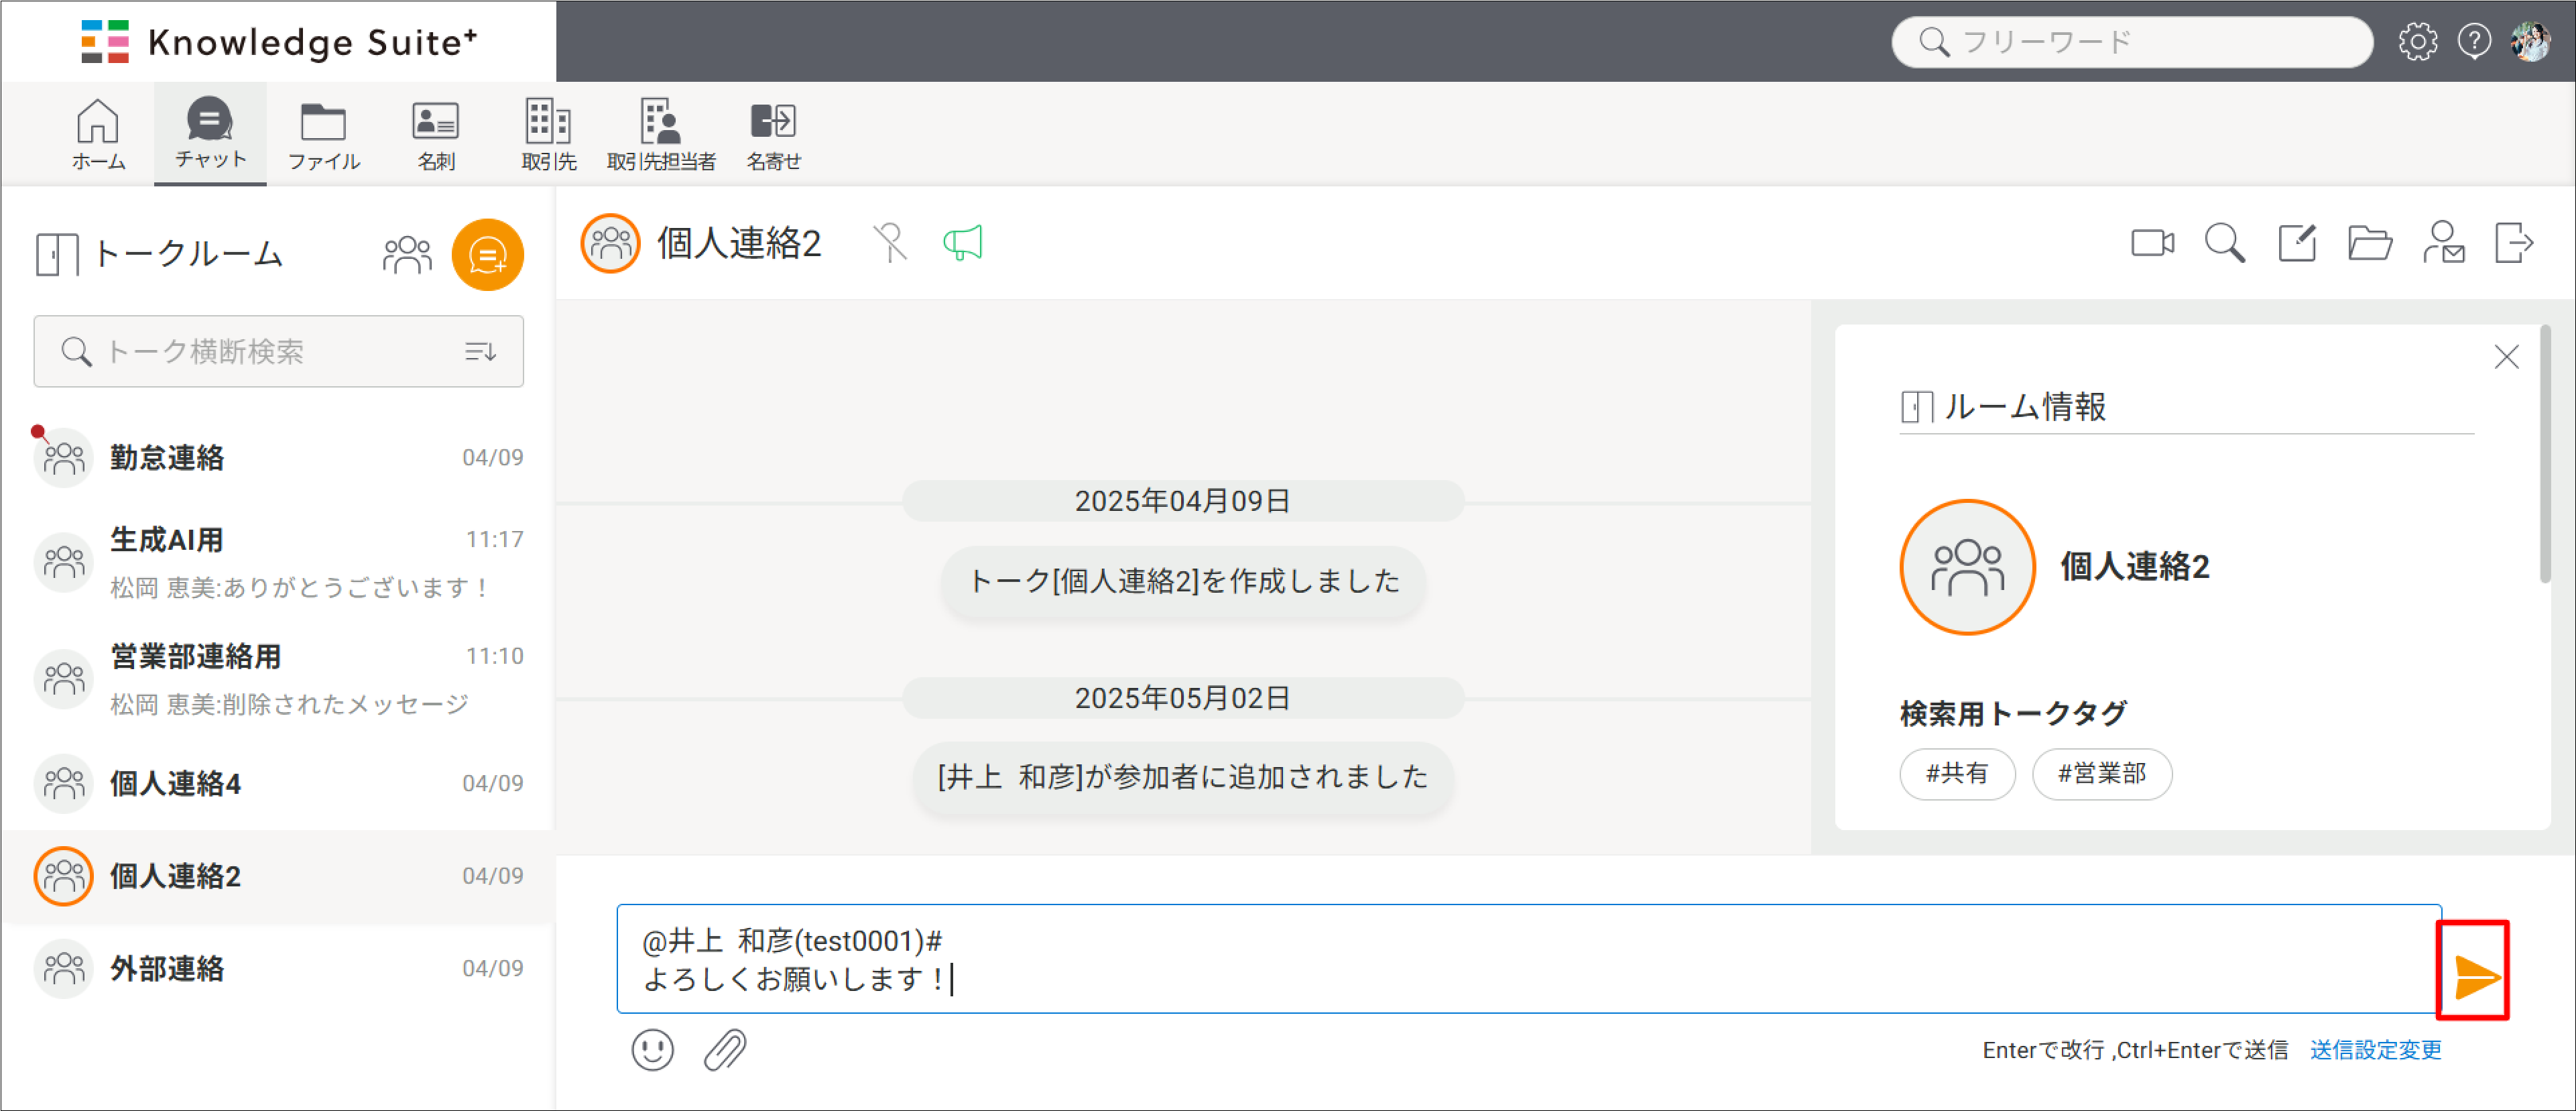Open the shared files folder icon
This screenshot has height=1111, width=2576.
(x=2369, y=243)
